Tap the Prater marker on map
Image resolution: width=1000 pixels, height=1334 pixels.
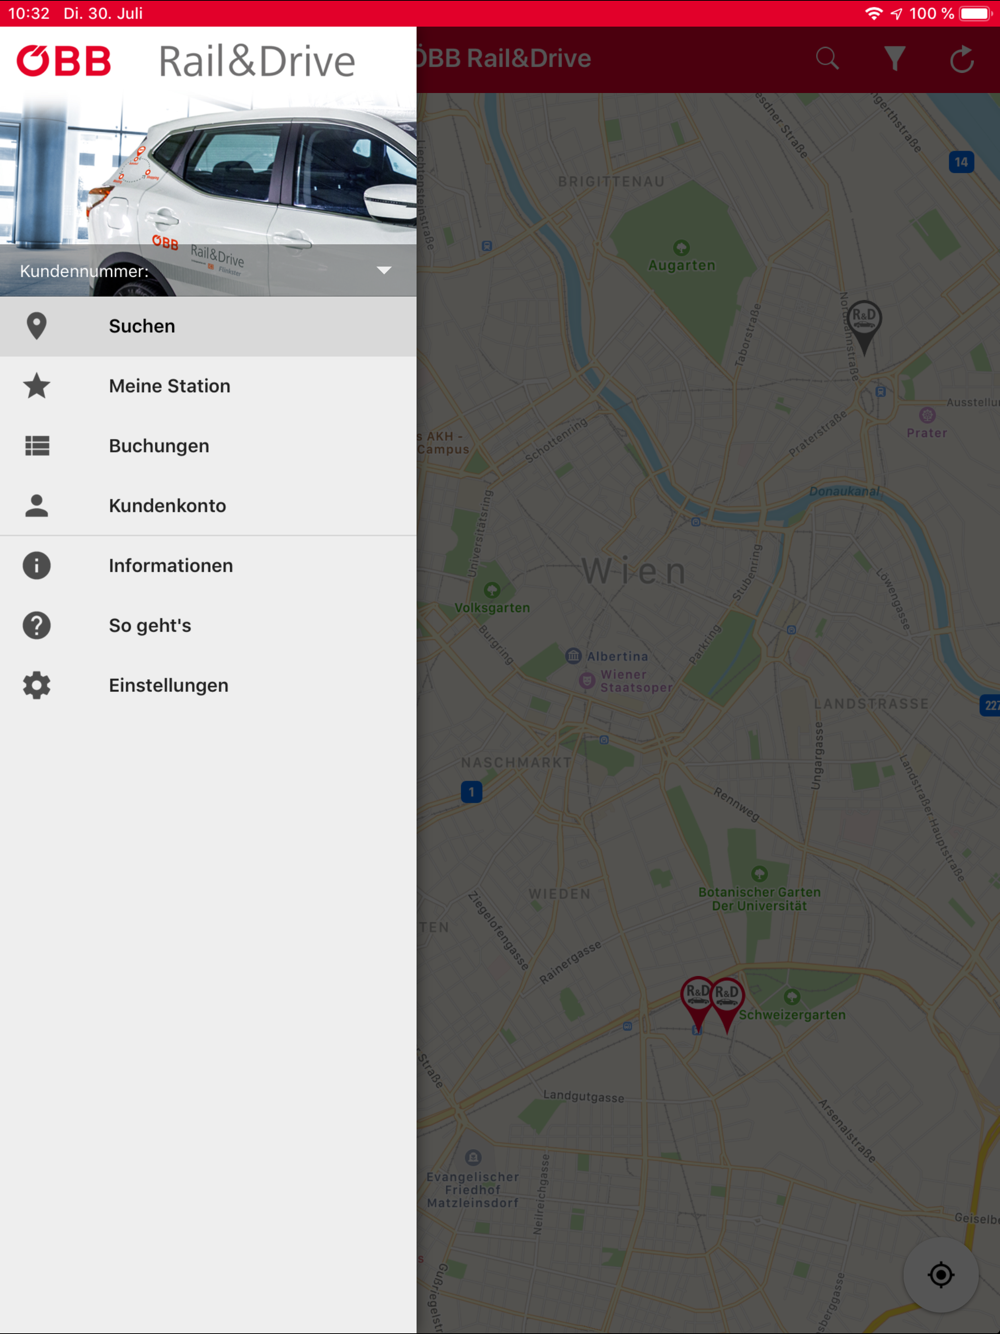click(927, 415)
